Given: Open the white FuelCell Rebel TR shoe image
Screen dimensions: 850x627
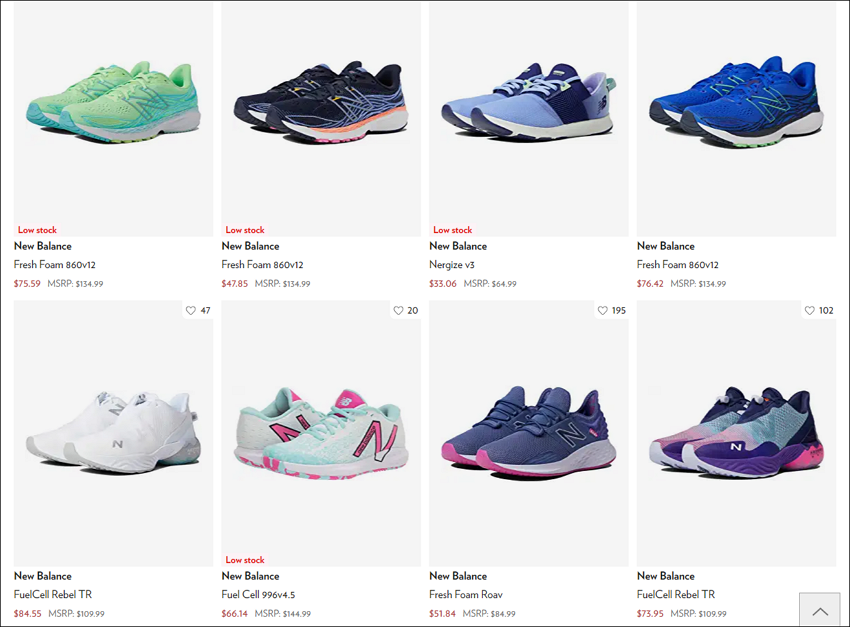Looking at the screenshot, I should (x=113, y=434).
